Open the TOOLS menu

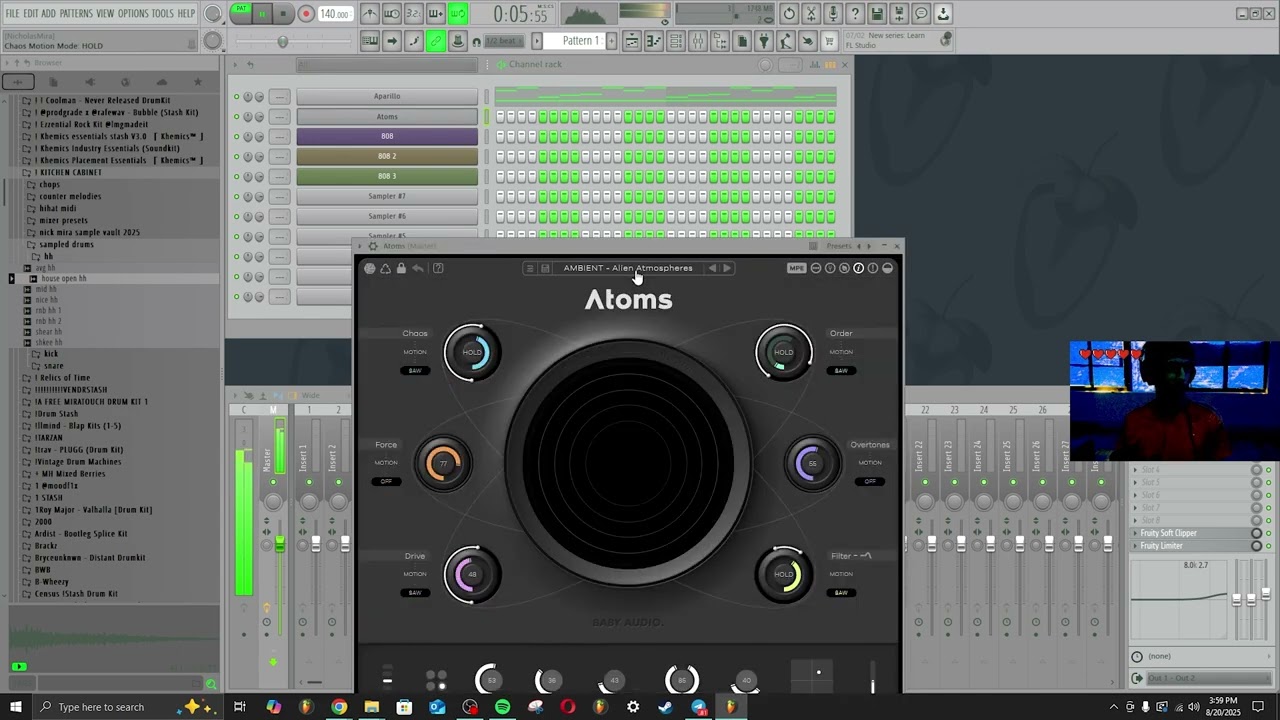click(163, 14)
